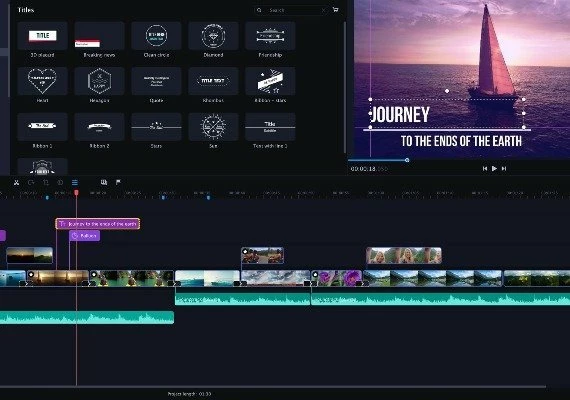570x400 pixels.
Task: Click the effects star icon on purple flower clip
Action: click(315, 275)
